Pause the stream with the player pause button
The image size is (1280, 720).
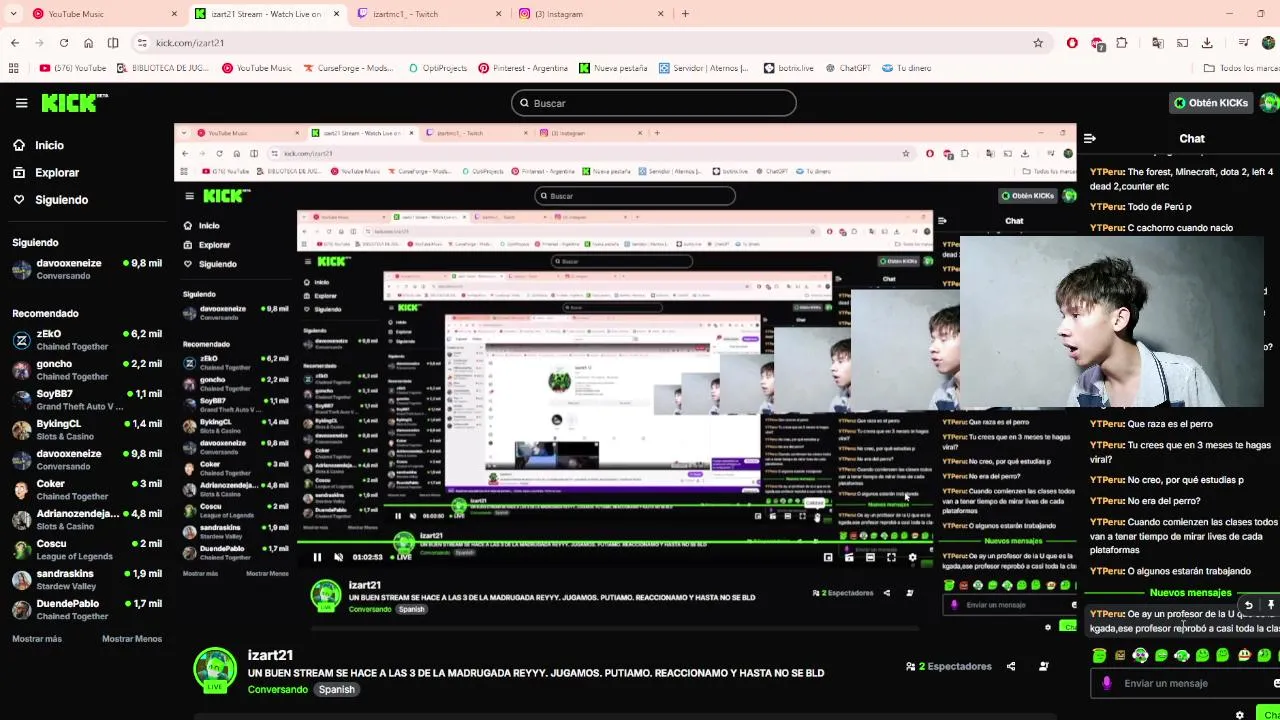[x=317, y=557]
